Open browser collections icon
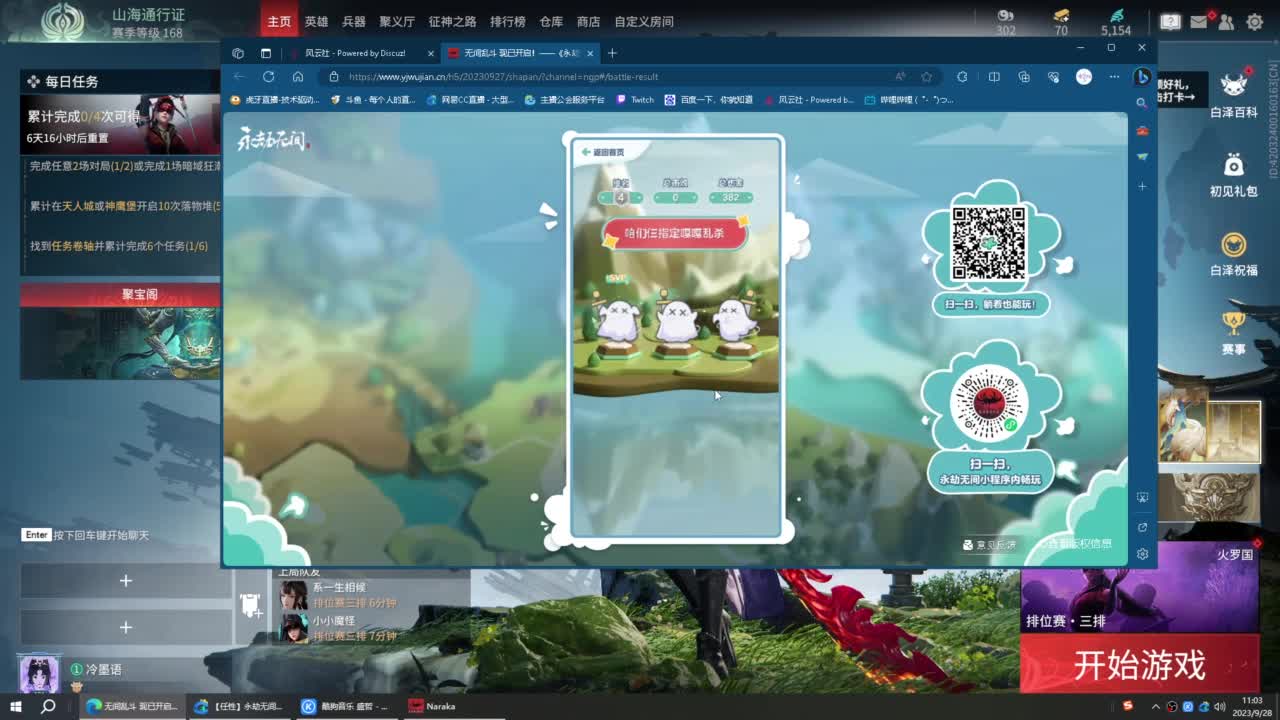 (1024, 77)
